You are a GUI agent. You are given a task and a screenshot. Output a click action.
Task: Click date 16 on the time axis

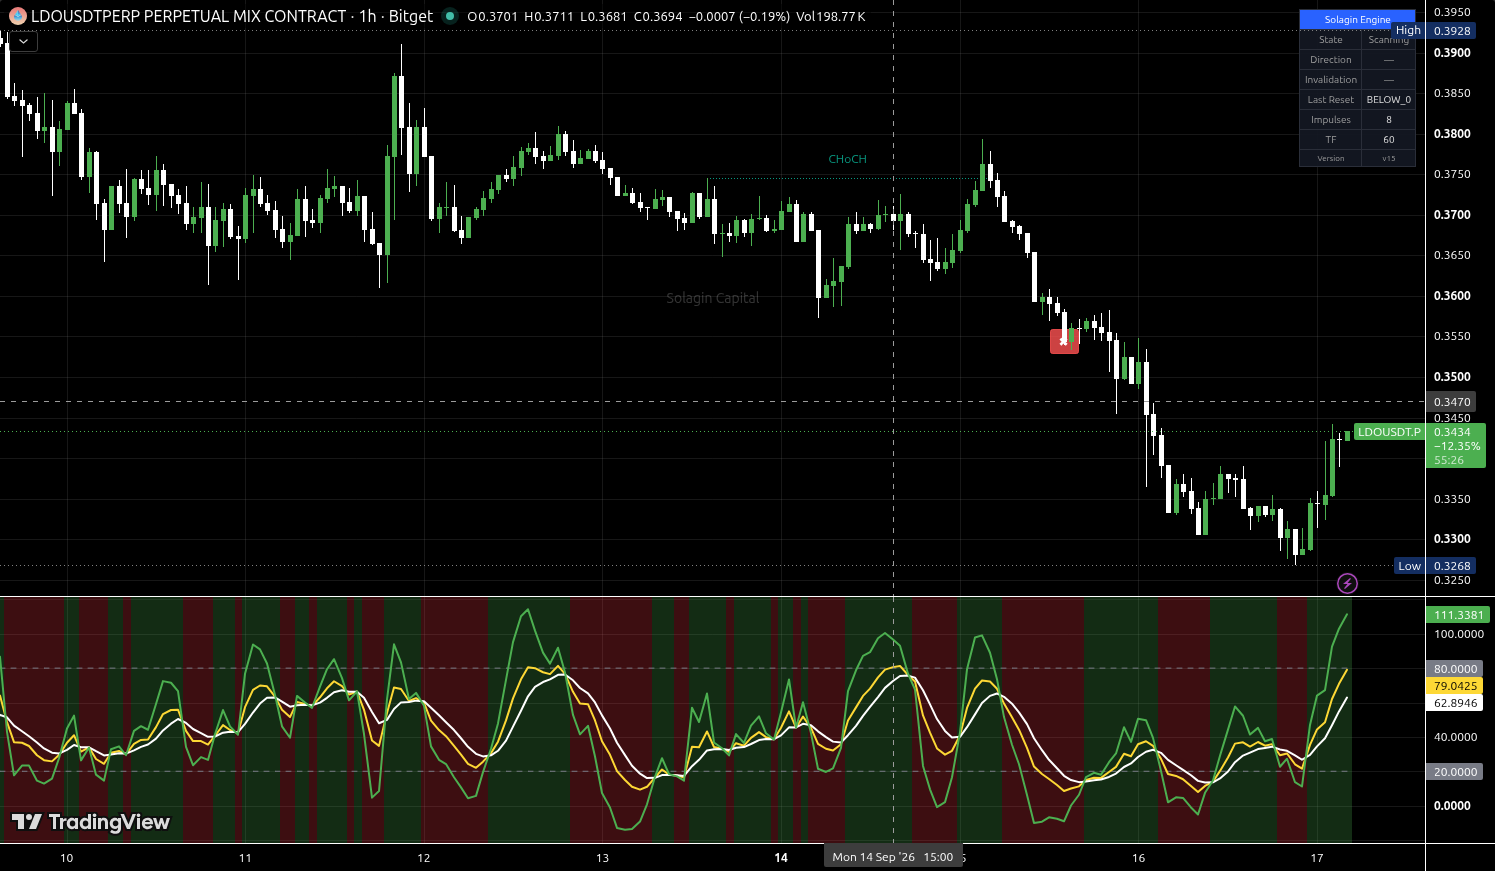click(1138, 858)
